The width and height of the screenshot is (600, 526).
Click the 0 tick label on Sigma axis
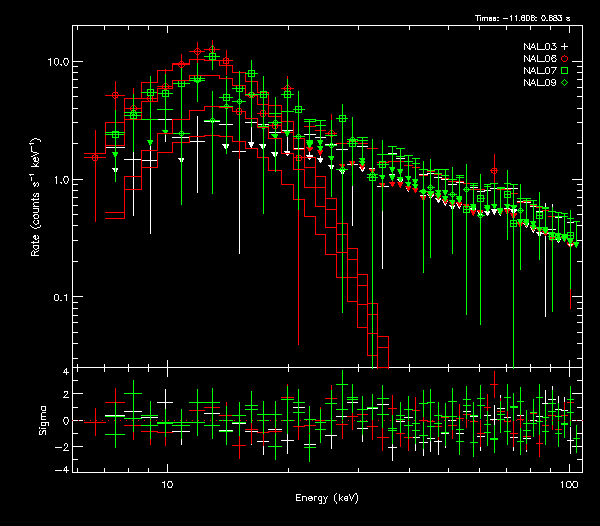pyautogui.click(x=65, y=421)
